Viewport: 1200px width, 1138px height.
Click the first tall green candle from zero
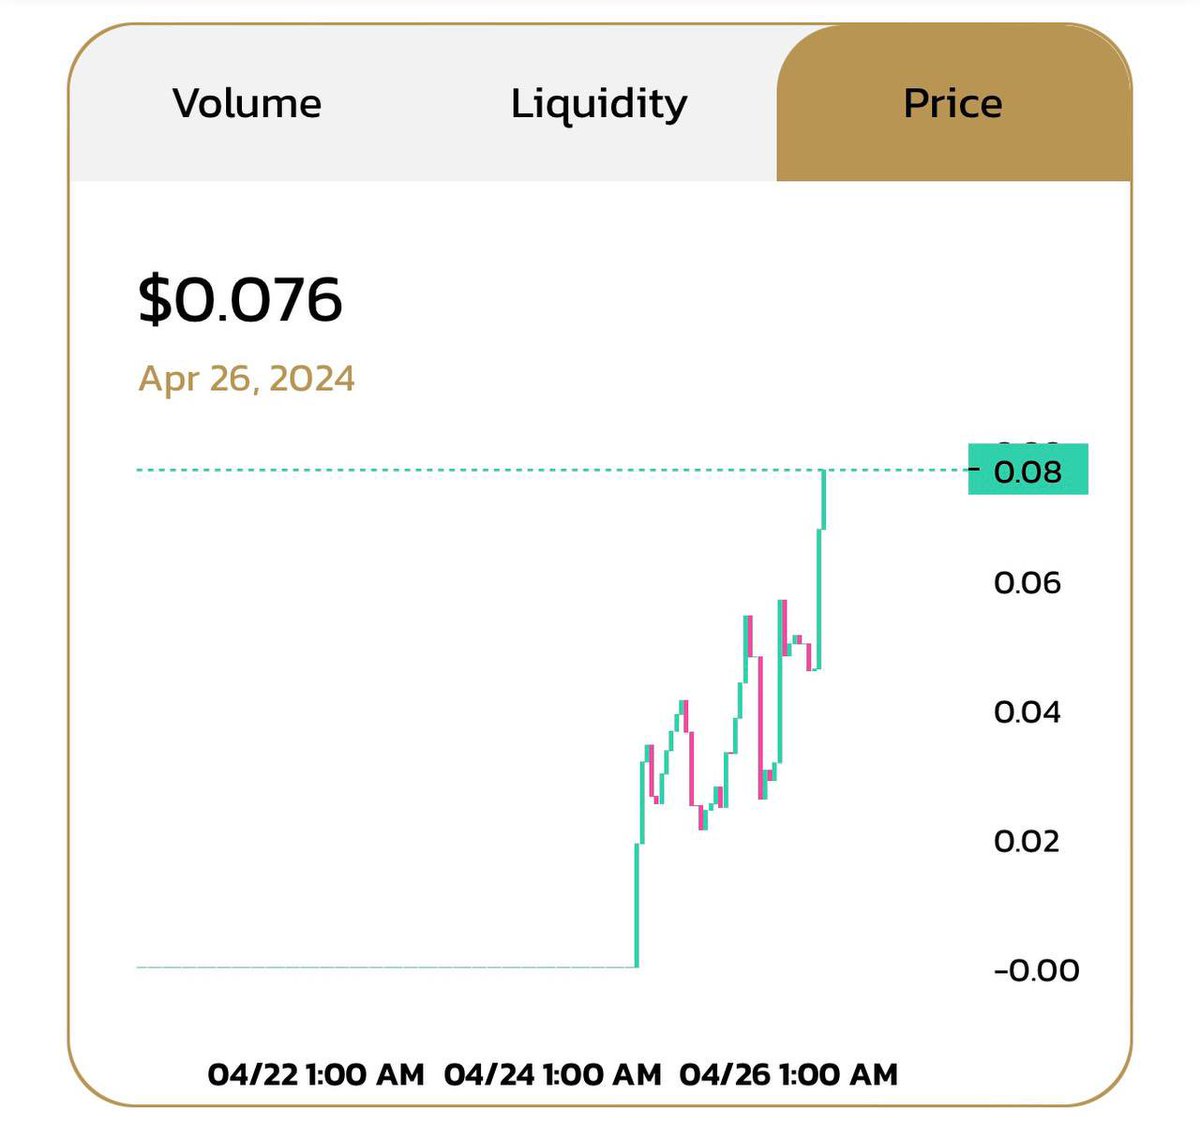click(x=637, y=905)
